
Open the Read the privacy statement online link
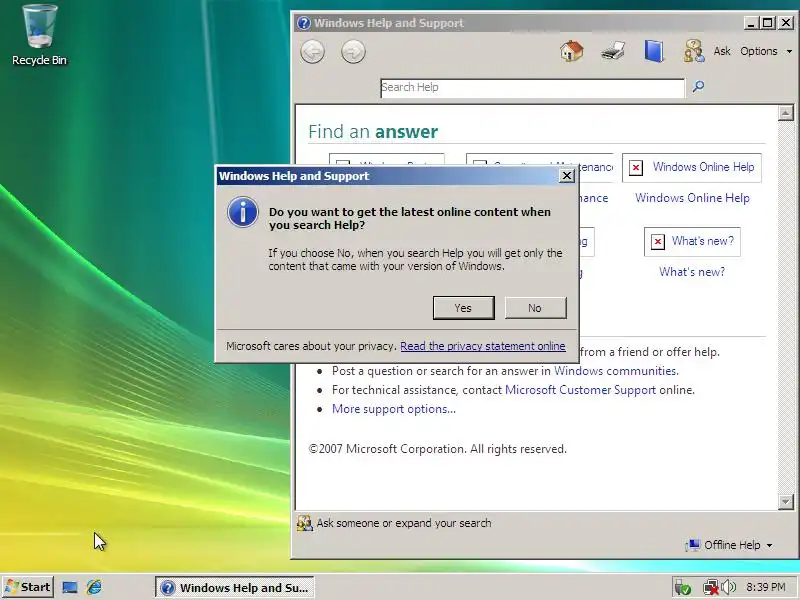coord(483,346)
